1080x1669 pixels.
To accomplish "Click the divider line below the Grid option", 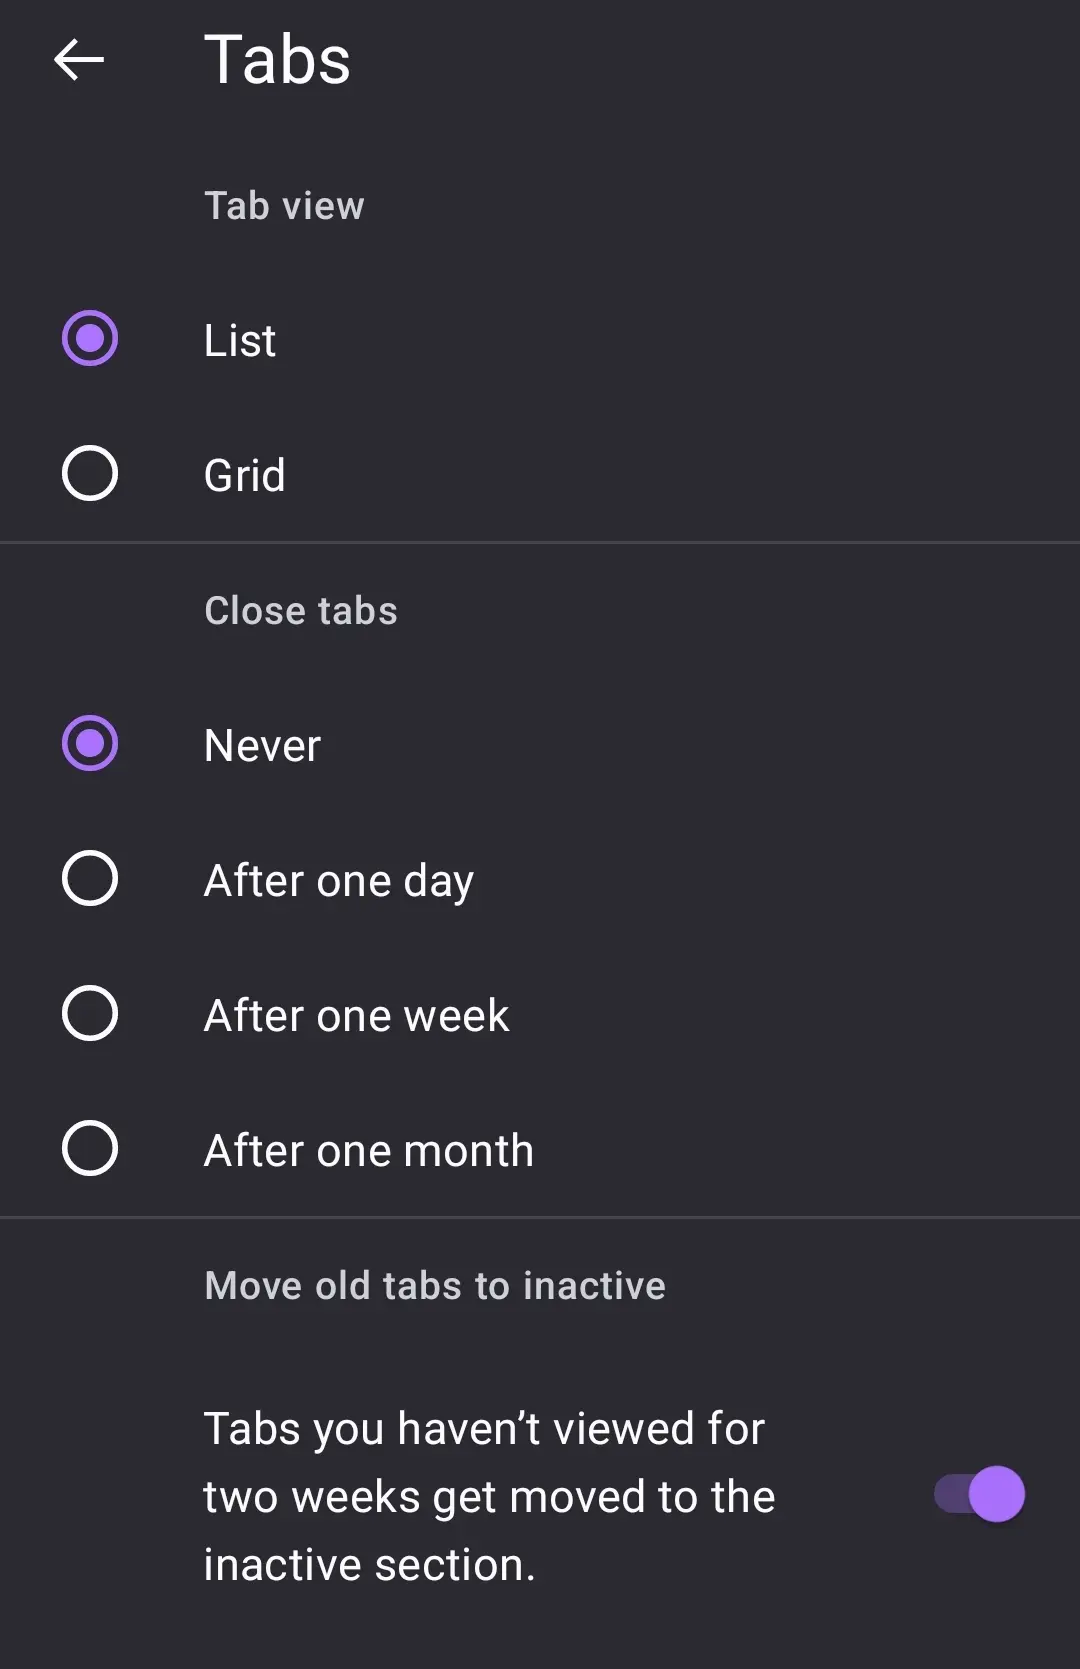I will coord(540,542).
